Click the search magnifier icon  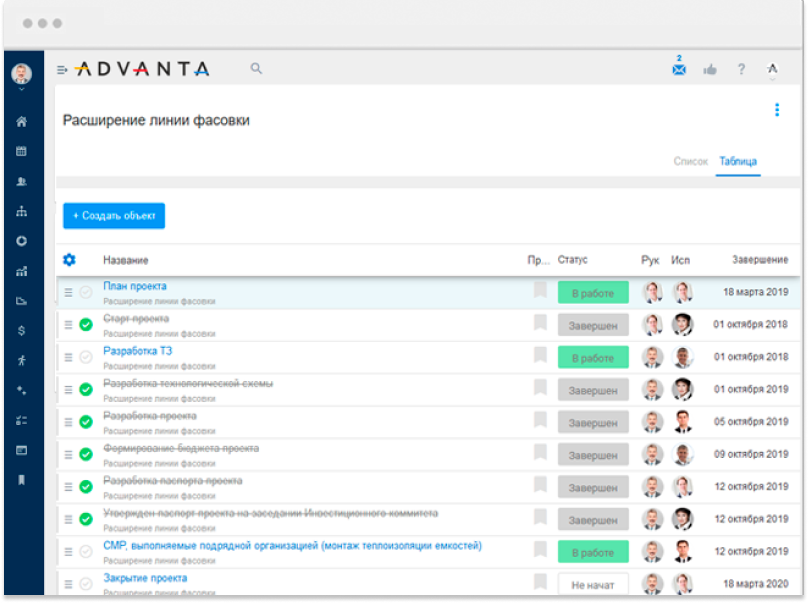point(256,68)
